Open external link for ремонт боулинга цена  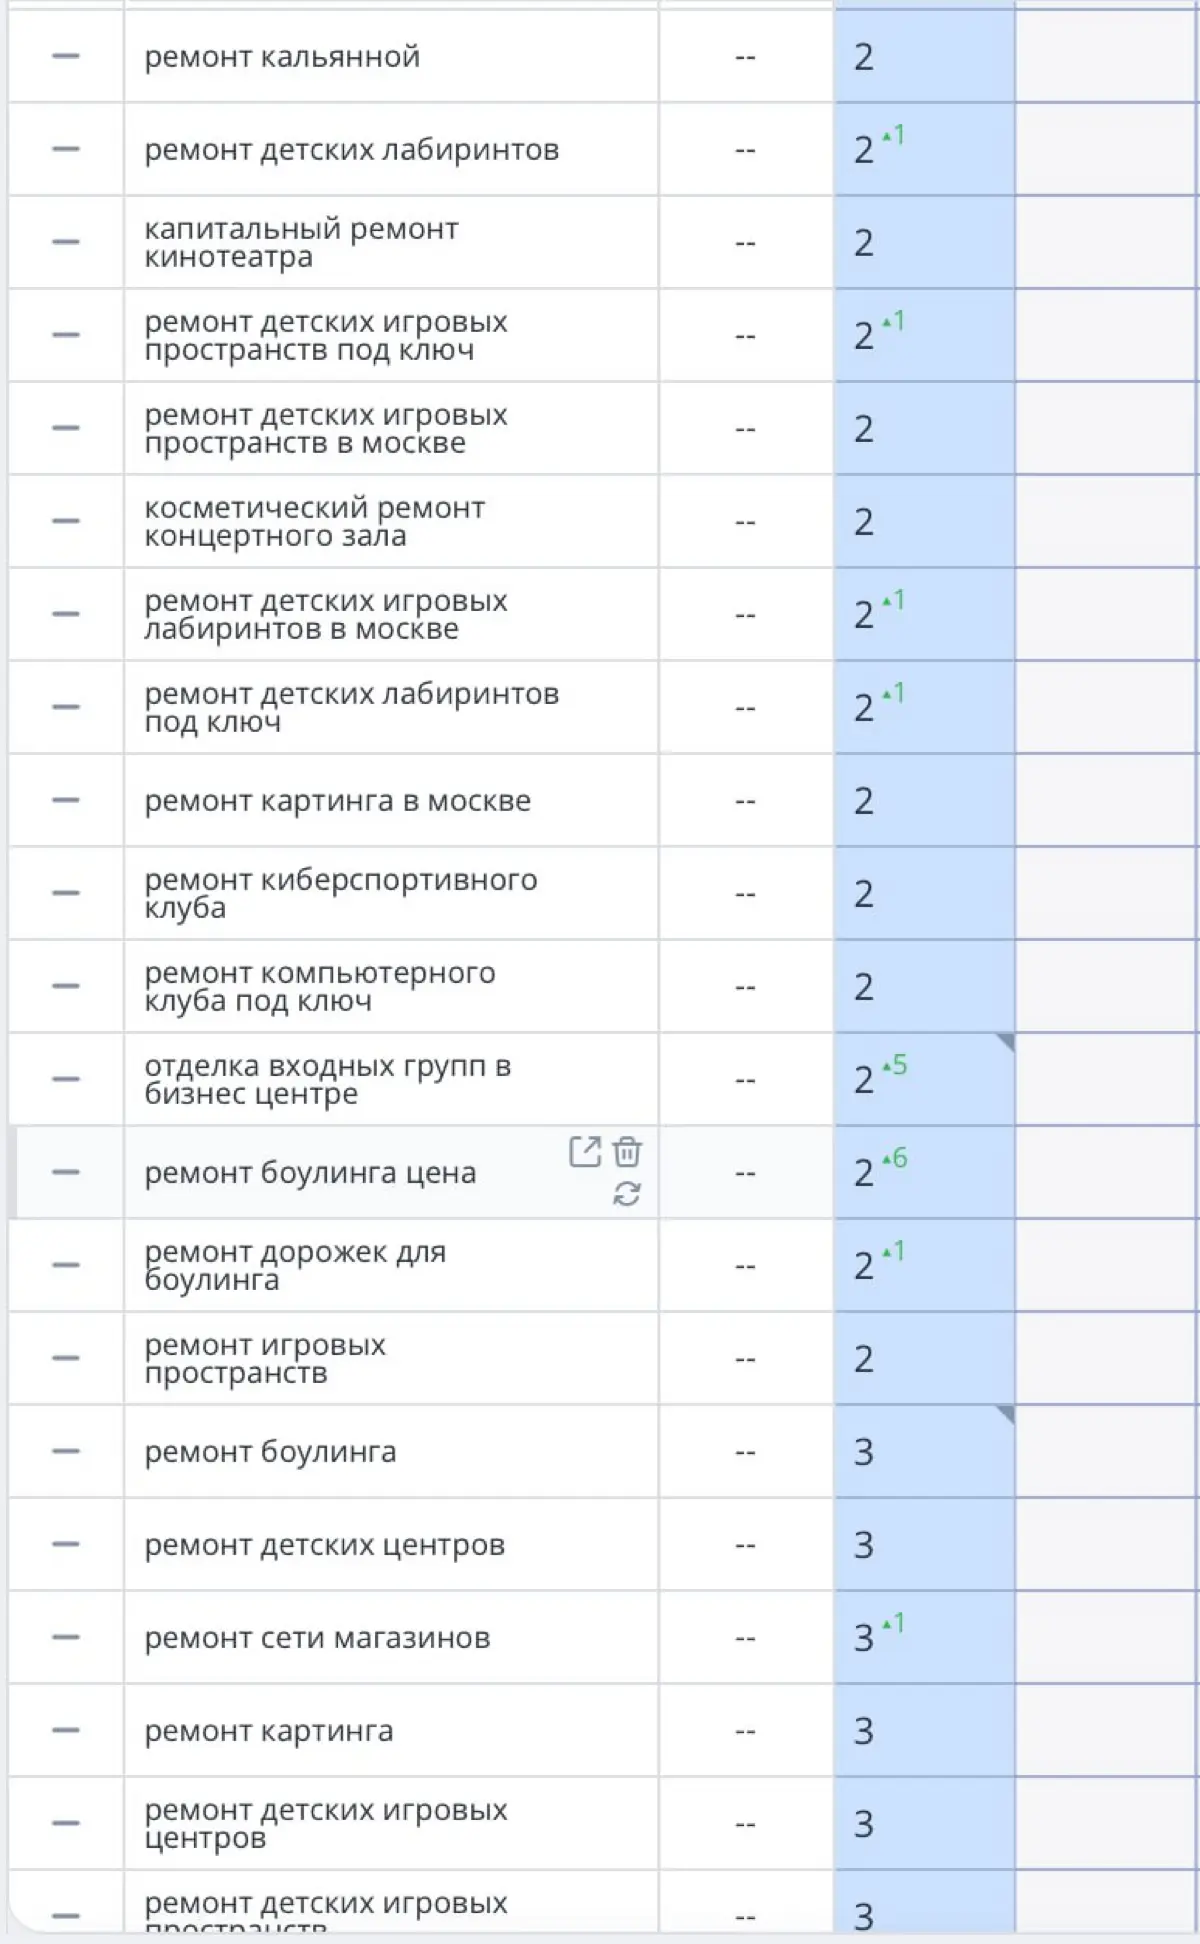click(585, 1152)
